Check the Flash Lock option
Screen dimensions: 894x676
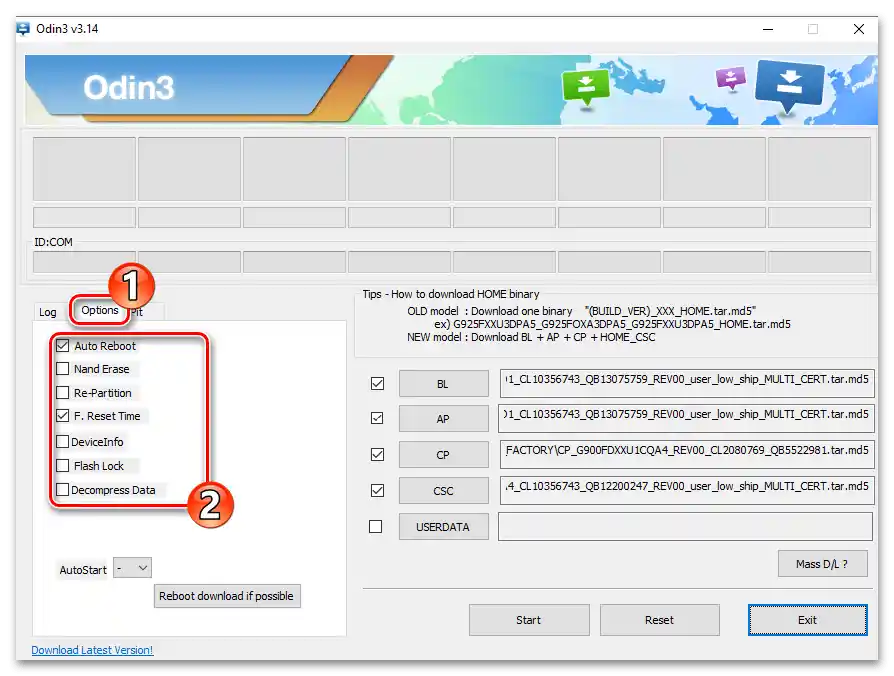pyautogui.click(x=63, y=466)
